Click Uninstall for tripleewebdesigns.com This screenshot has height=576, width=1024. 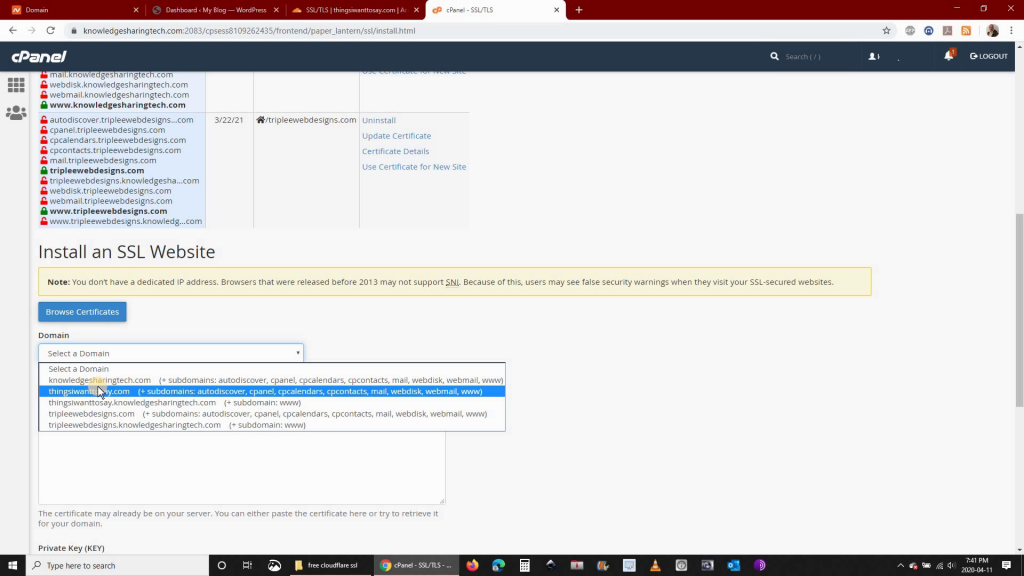379,120
